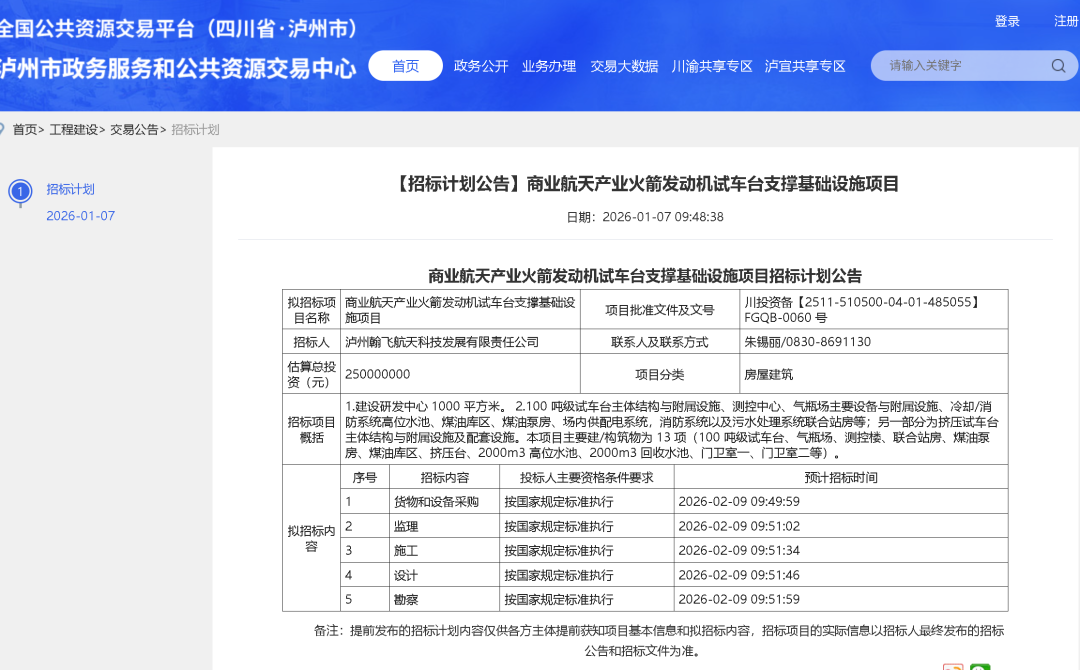Click the 招标计划公告 article title heading
Screen dimensions: 1080x670
(x=645, y=184)
